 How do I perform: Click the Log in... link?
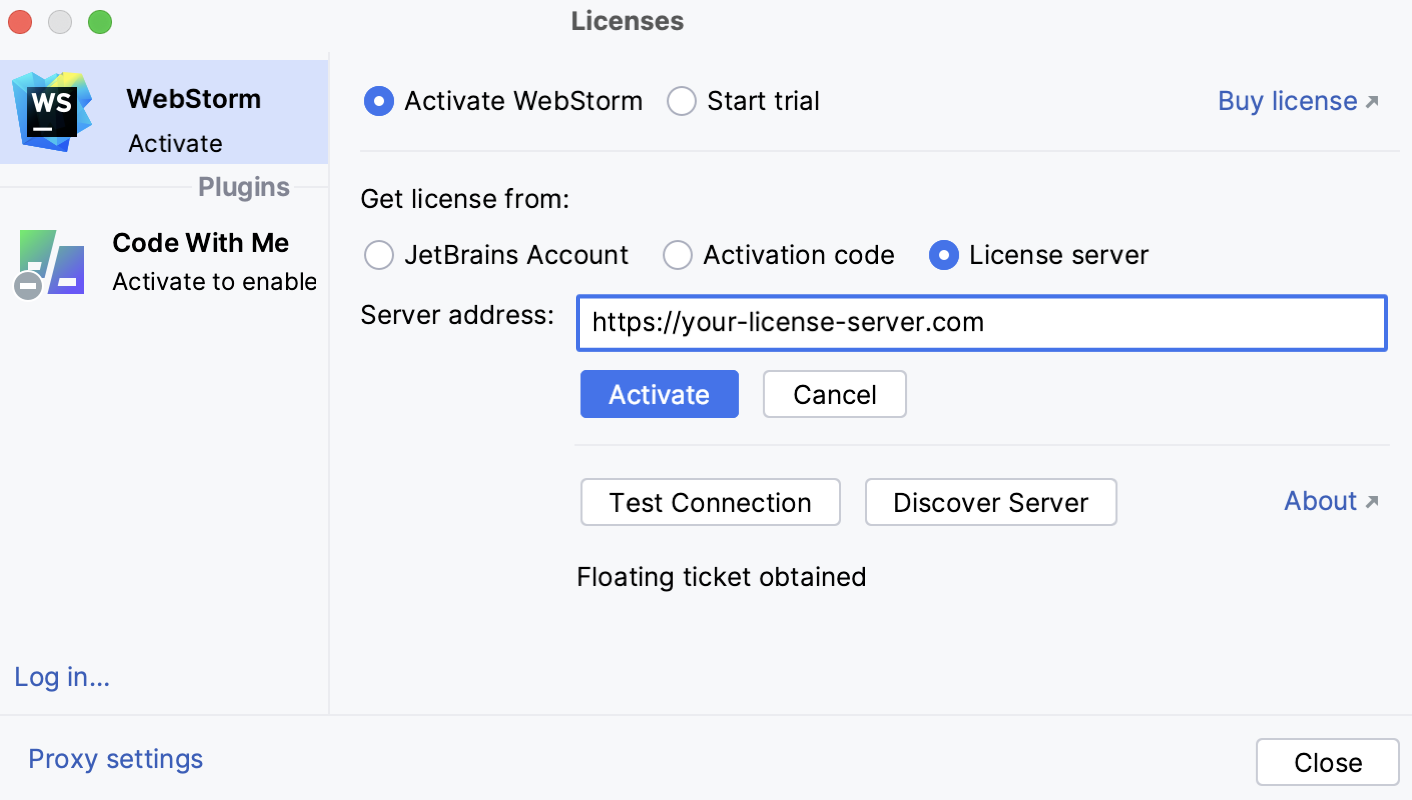(x=62, y=677)
